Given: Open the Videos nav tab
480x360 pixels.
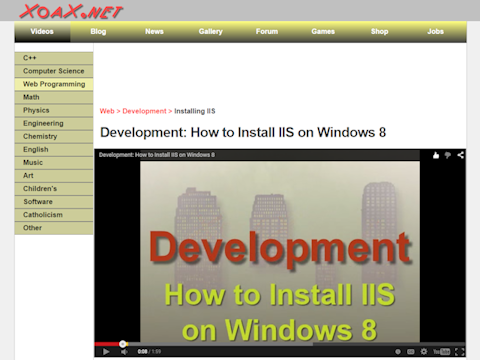Looking at the screenshot, I should pyautogui.click(x=42, y=31).
